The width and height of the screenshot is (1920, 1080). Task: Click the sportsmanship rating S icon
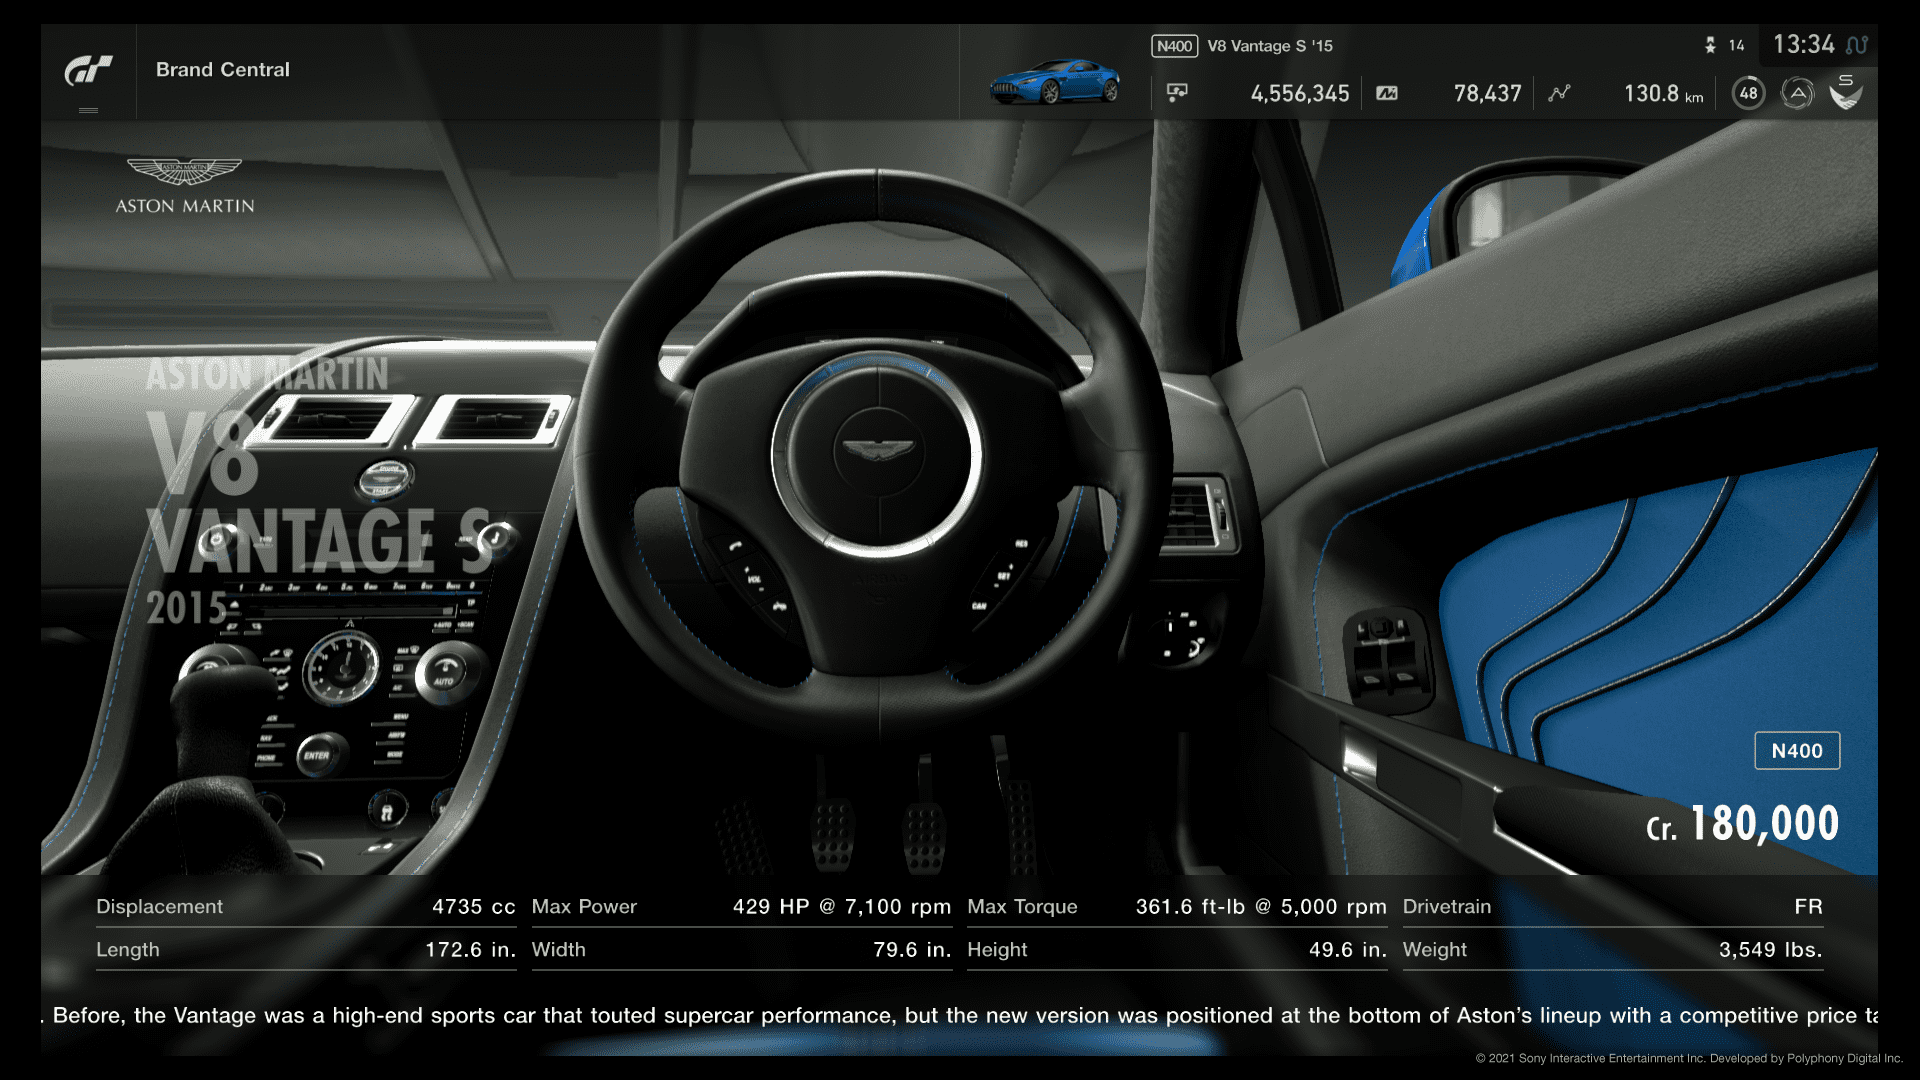click(x=1846, y=92)
